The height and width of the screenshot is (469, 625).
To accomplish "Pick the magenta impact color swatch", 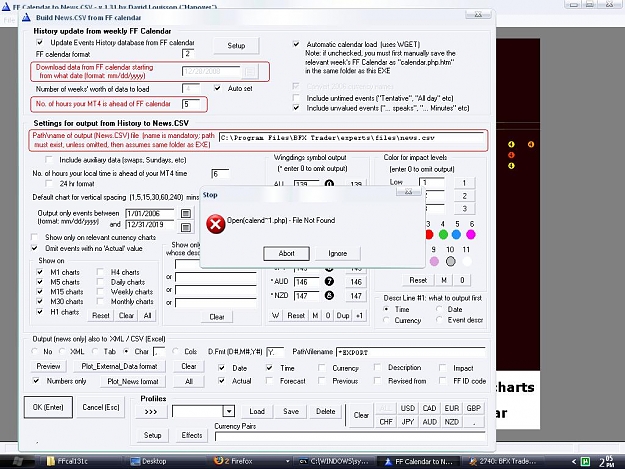I will pyautogui.click(x=471, y=235).
